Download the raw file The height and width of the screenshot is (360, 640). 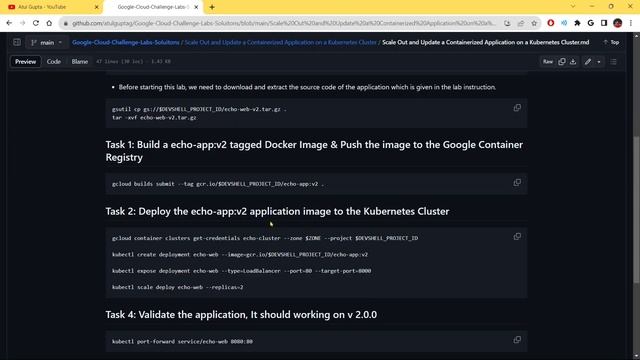[x=573, y=62]
